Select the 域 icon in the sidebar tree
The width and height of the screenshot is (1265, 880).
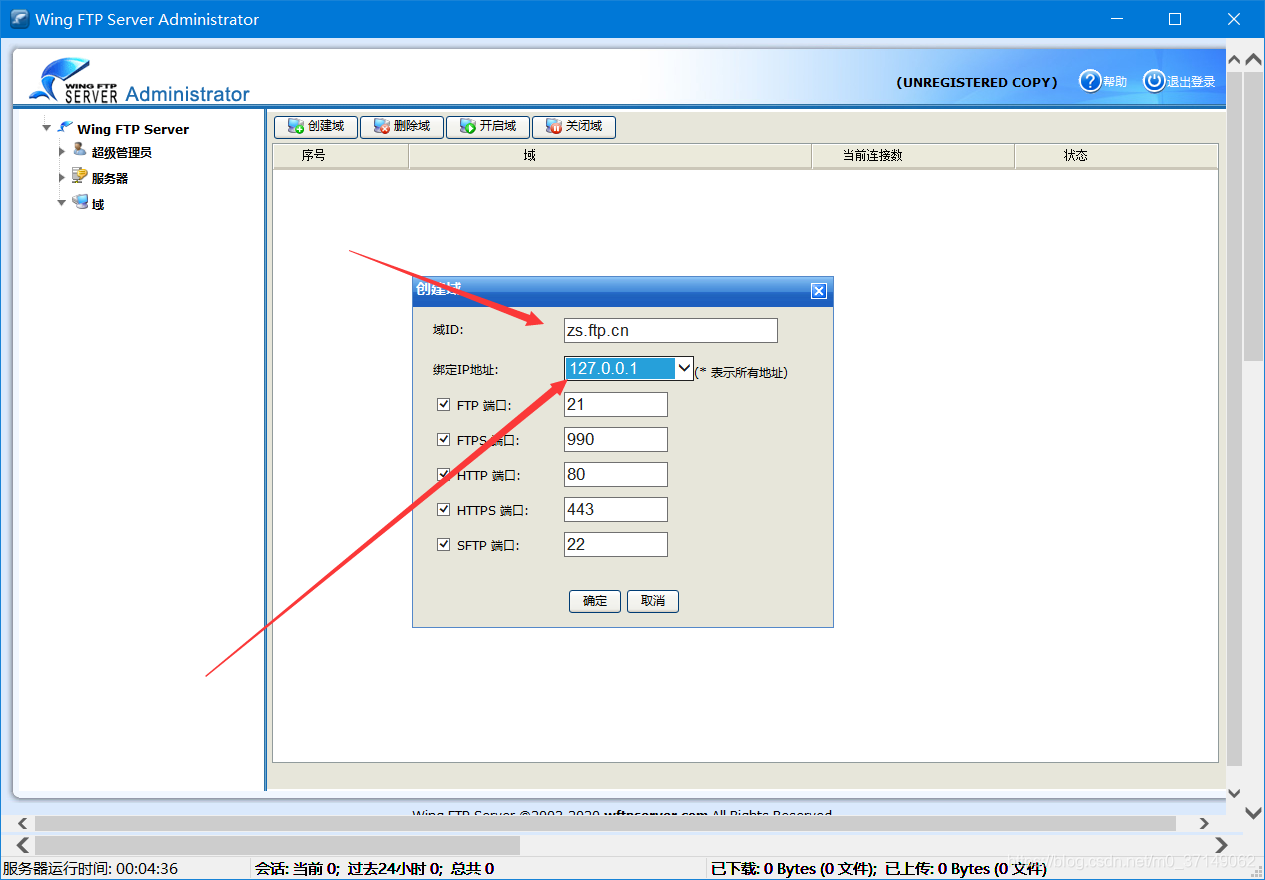click(81, 202)
